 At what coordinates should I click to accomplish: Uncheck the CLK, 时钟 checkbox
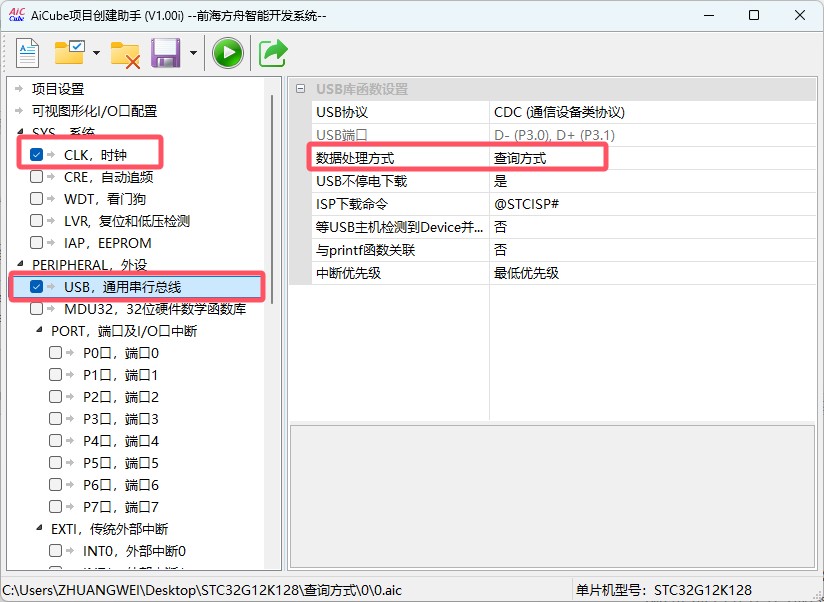pyautogui.click(x=36, y=154)
